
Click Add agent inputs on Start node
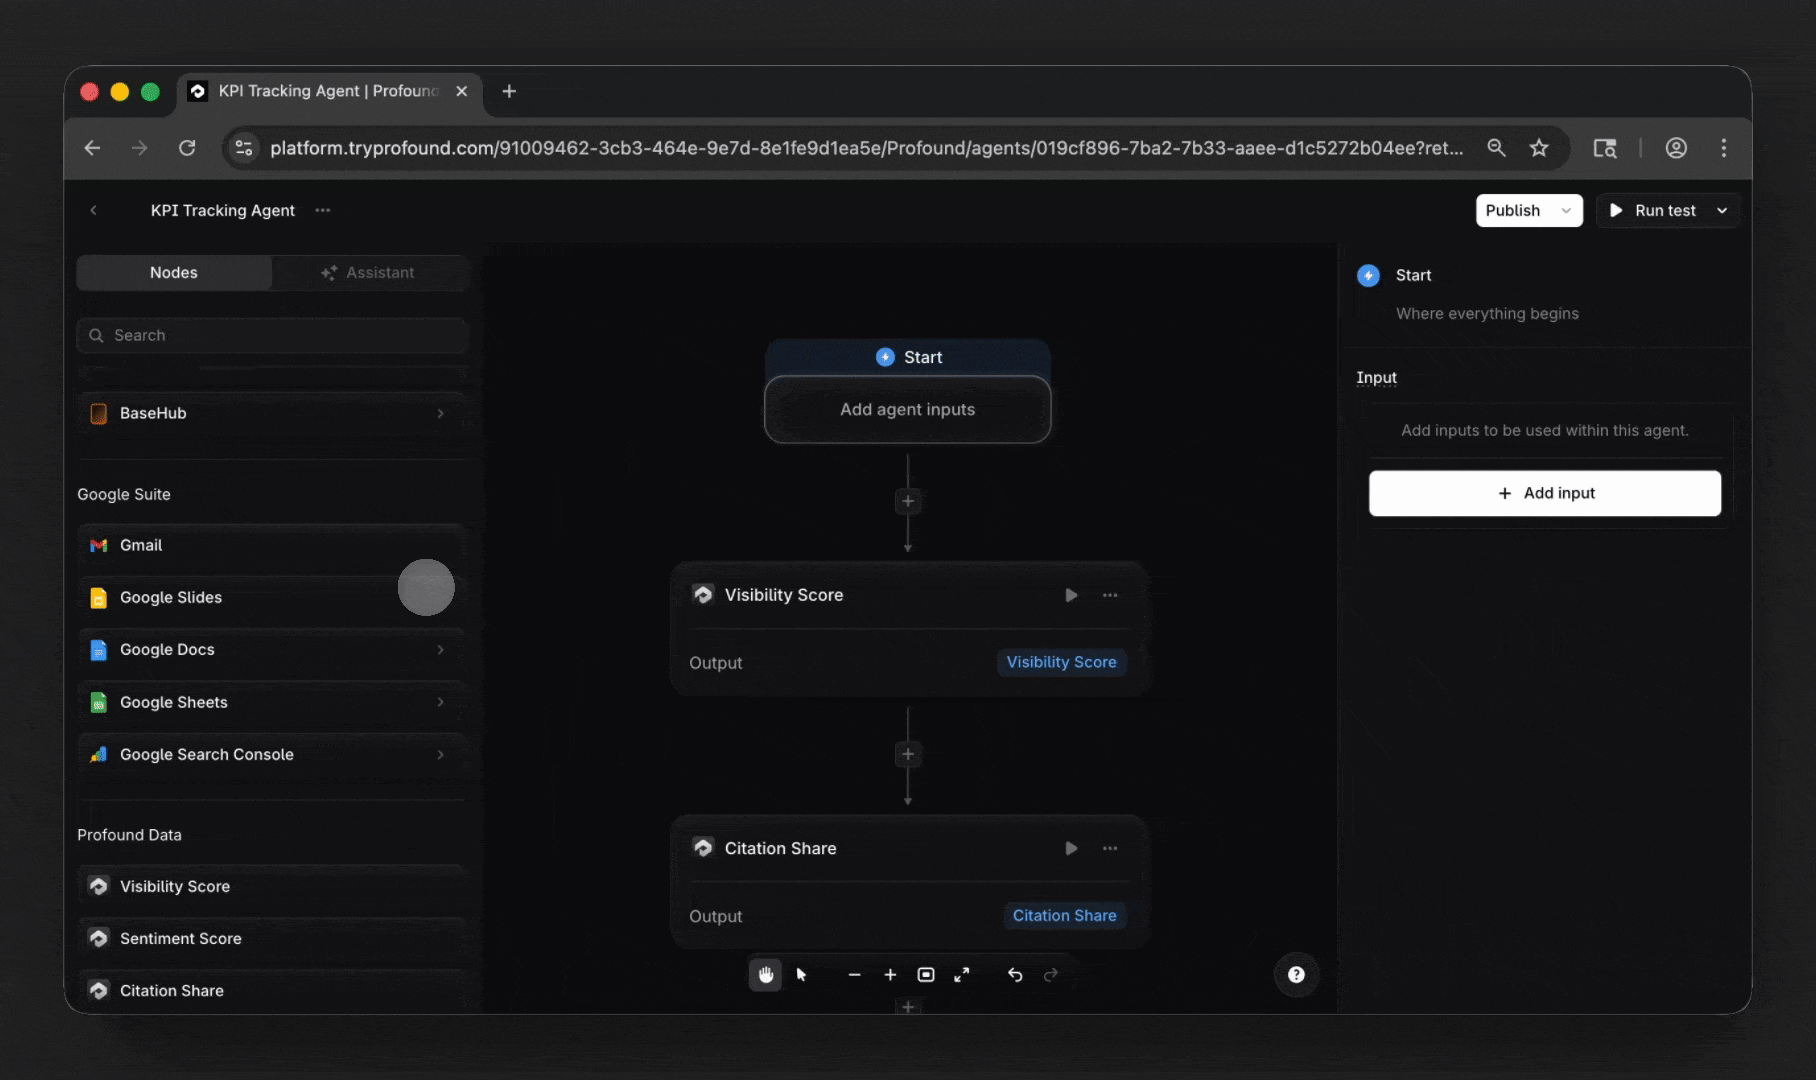pyautogui.click(x=908, y=409)
